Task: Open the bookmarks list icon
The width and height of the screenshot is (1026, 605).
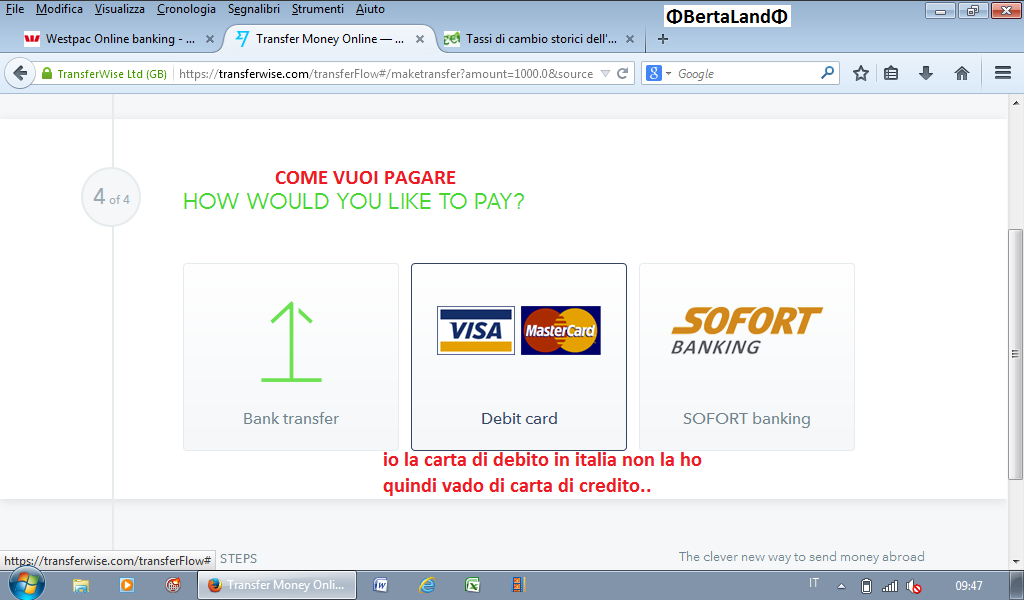Action: pos(891,73)
